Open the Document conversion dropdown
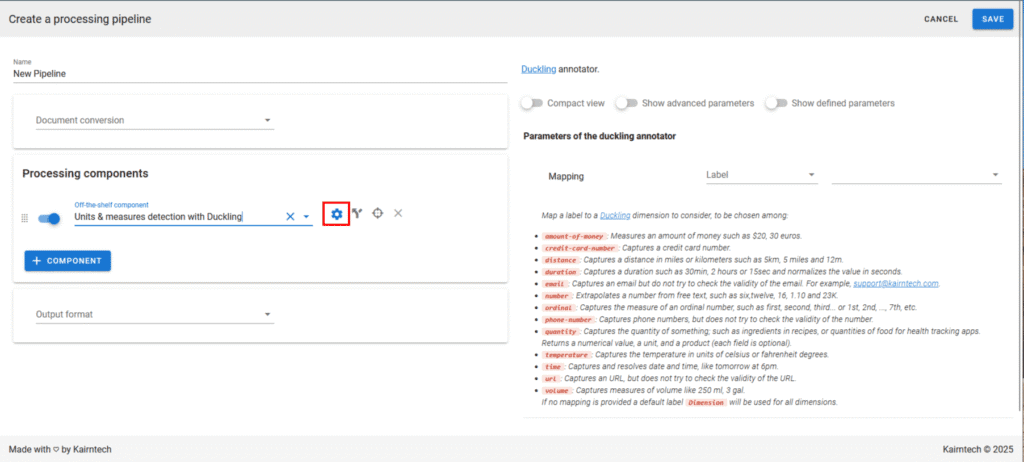The image size is (1024, 462). pos(154,121)
